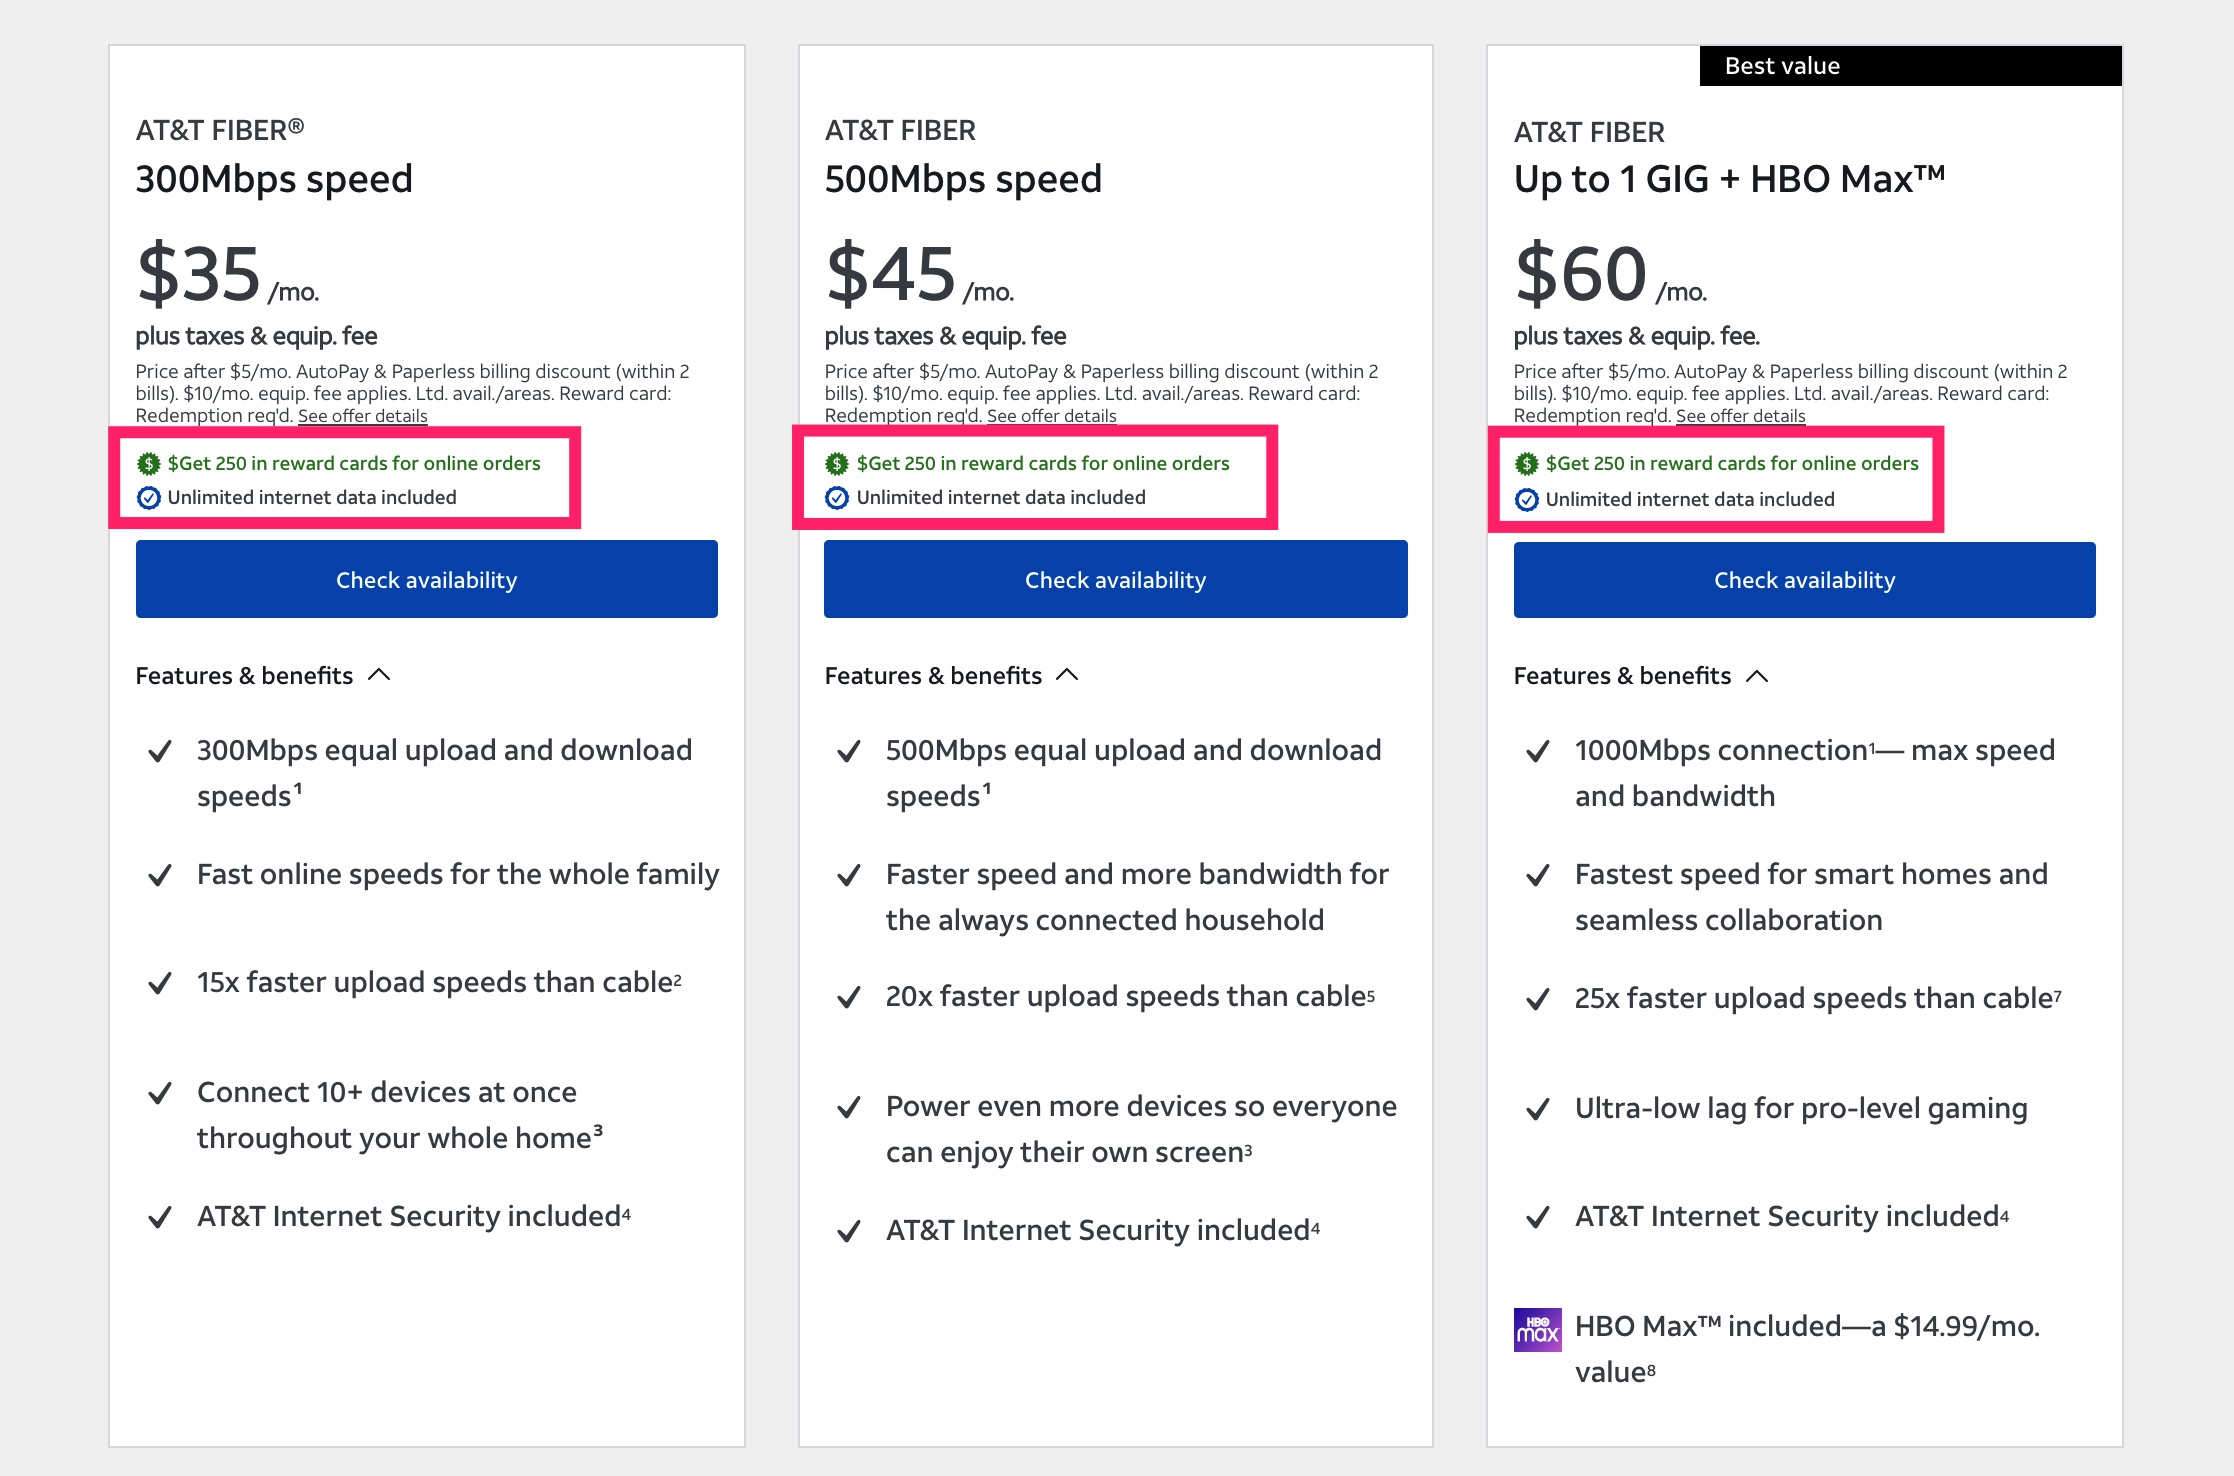This screenshot has height=1476, width=2234.
Task: Check availability for the $35 300Mbps plan
Action: [426, 580]
